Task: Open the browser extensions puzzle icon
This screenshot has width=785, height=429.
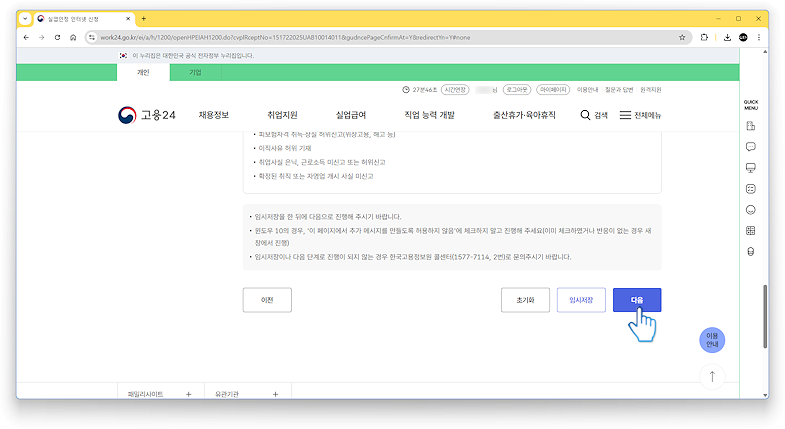Action: (x=704, y=38)
